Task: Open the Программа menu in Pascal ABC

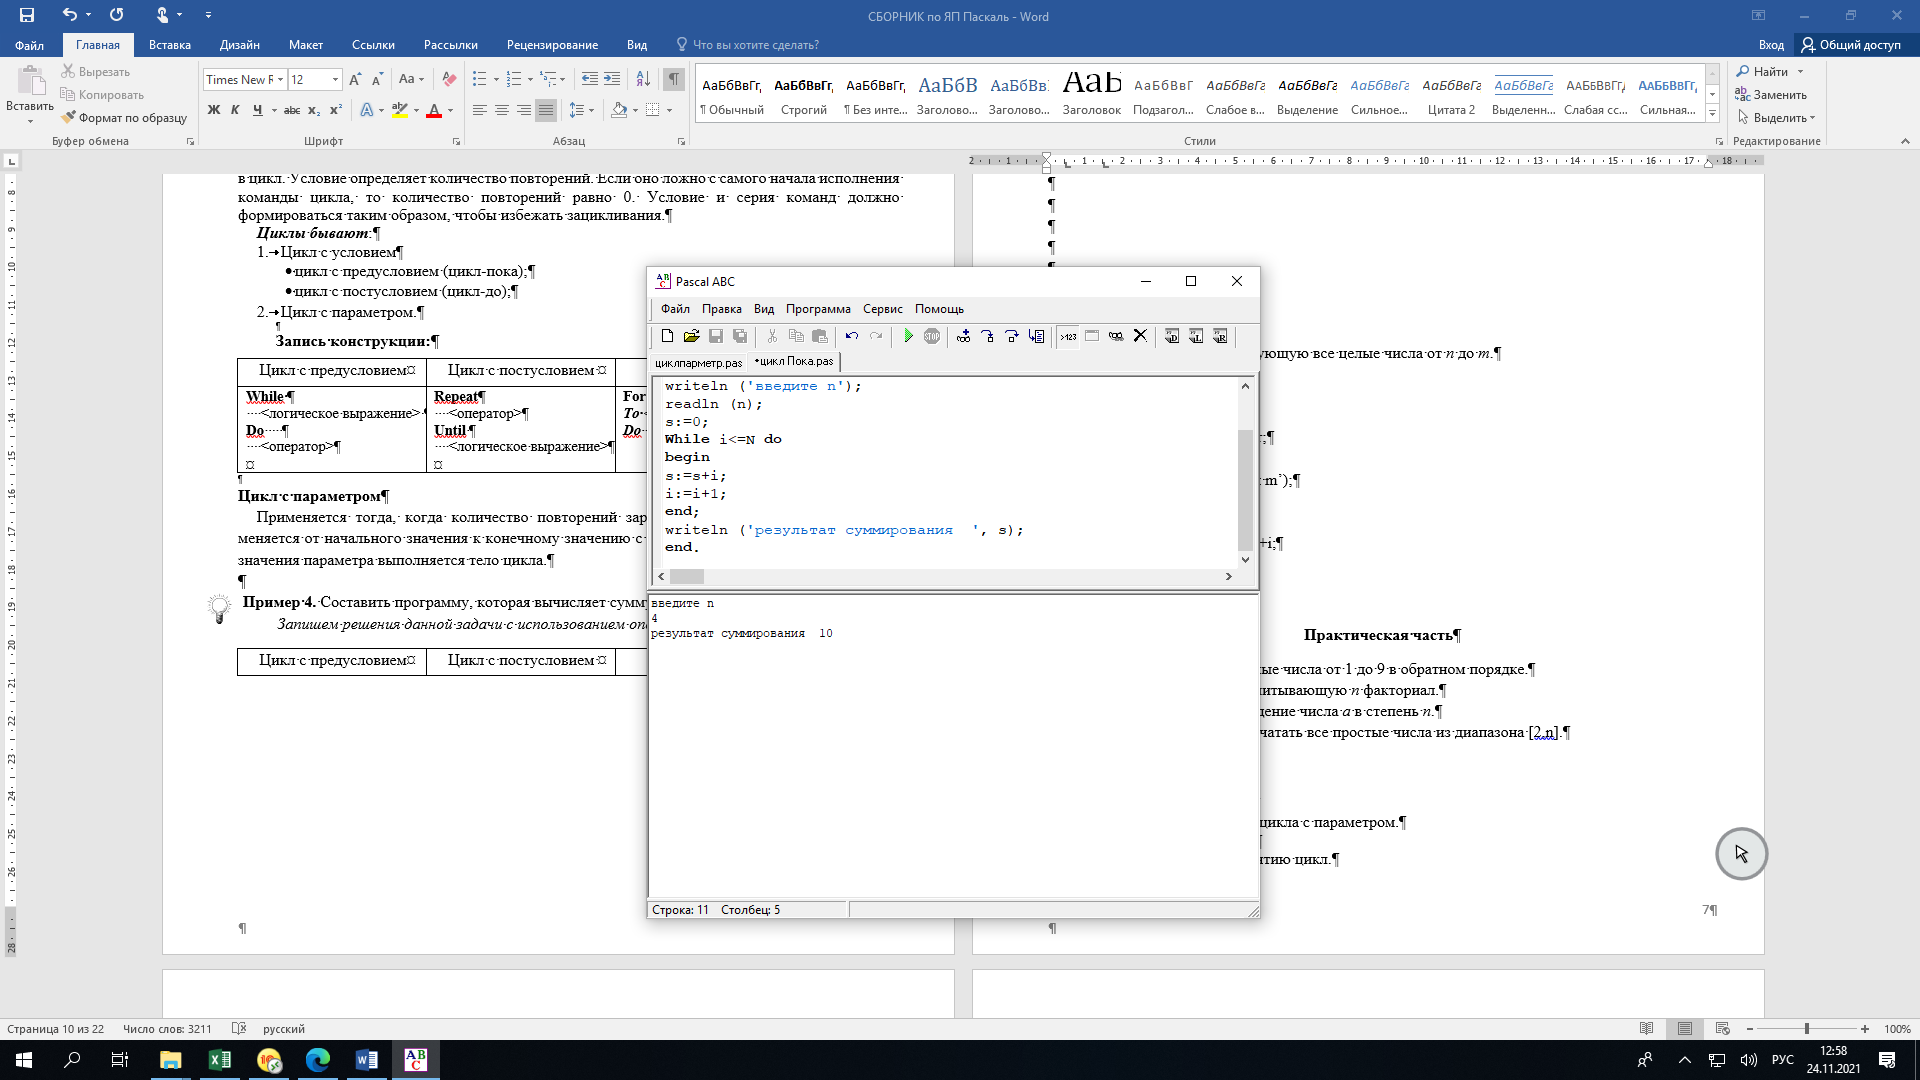Action: (x=816, y=309)
